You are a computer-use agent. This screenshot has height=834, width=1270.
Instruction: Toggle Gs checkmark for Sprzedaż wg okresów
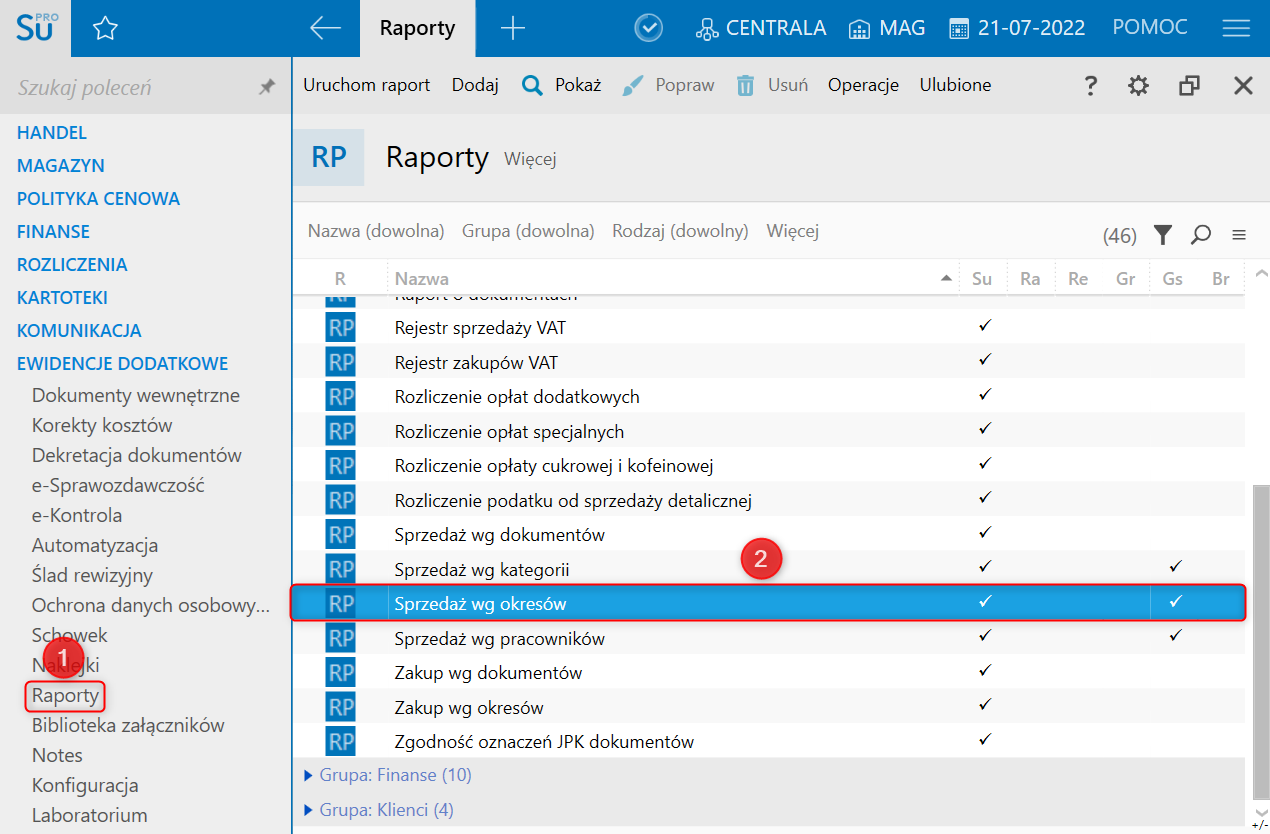coord(1175,602)
